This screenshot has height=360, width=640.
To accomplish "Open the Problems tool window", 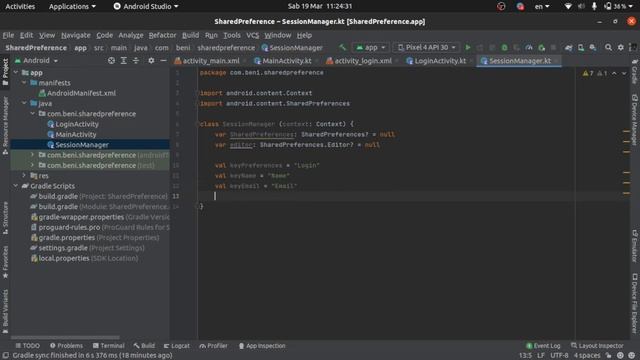I will pos(66,346).
